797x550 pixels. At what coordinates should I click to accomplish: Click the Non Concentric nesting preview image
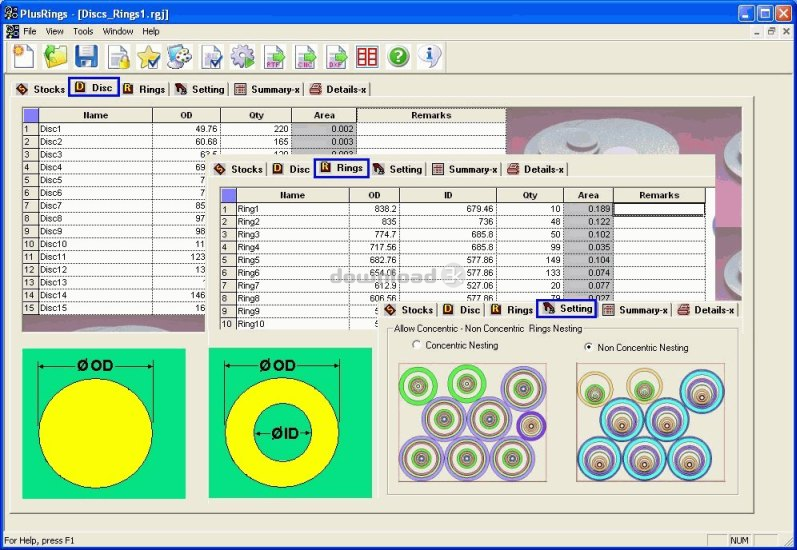pyautogui.click(x=650, y=422)
